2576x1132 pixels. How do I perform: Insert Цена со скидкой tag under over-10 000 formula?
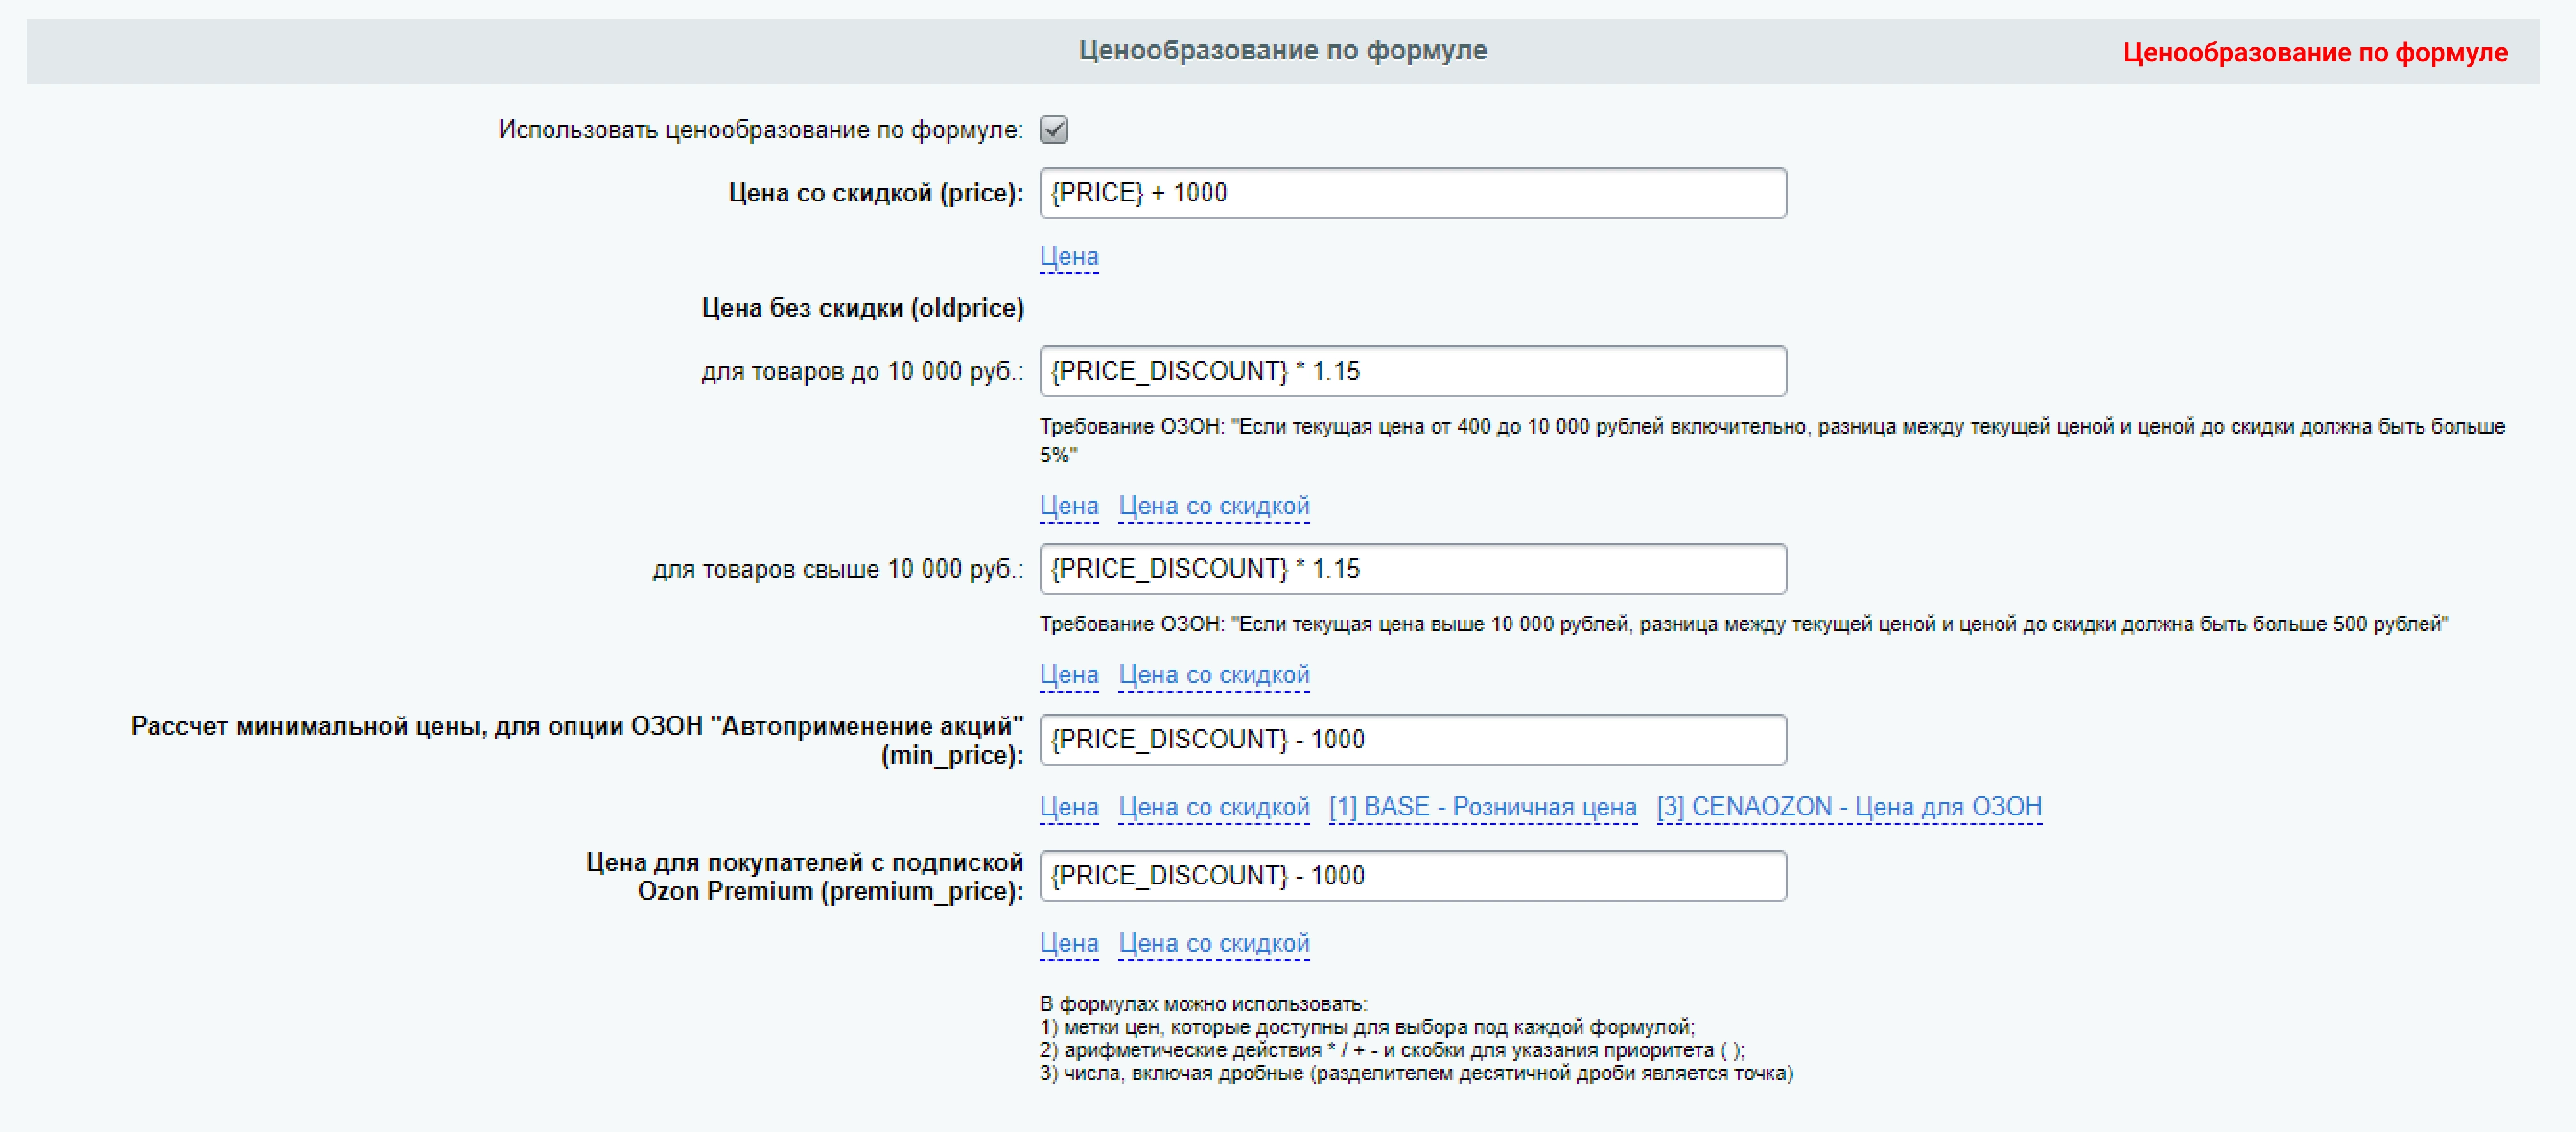[x=1213, y=675]
